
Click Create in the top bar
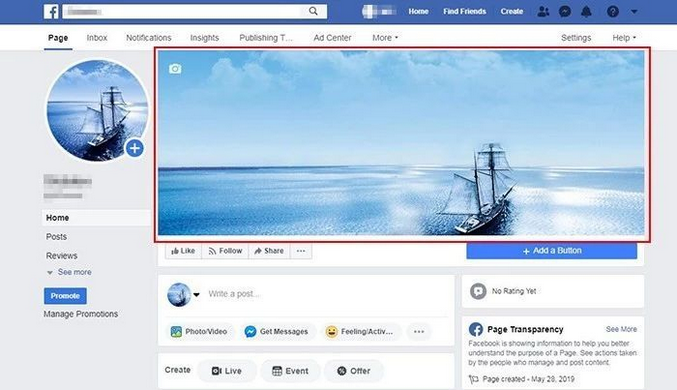pos(512,12)
